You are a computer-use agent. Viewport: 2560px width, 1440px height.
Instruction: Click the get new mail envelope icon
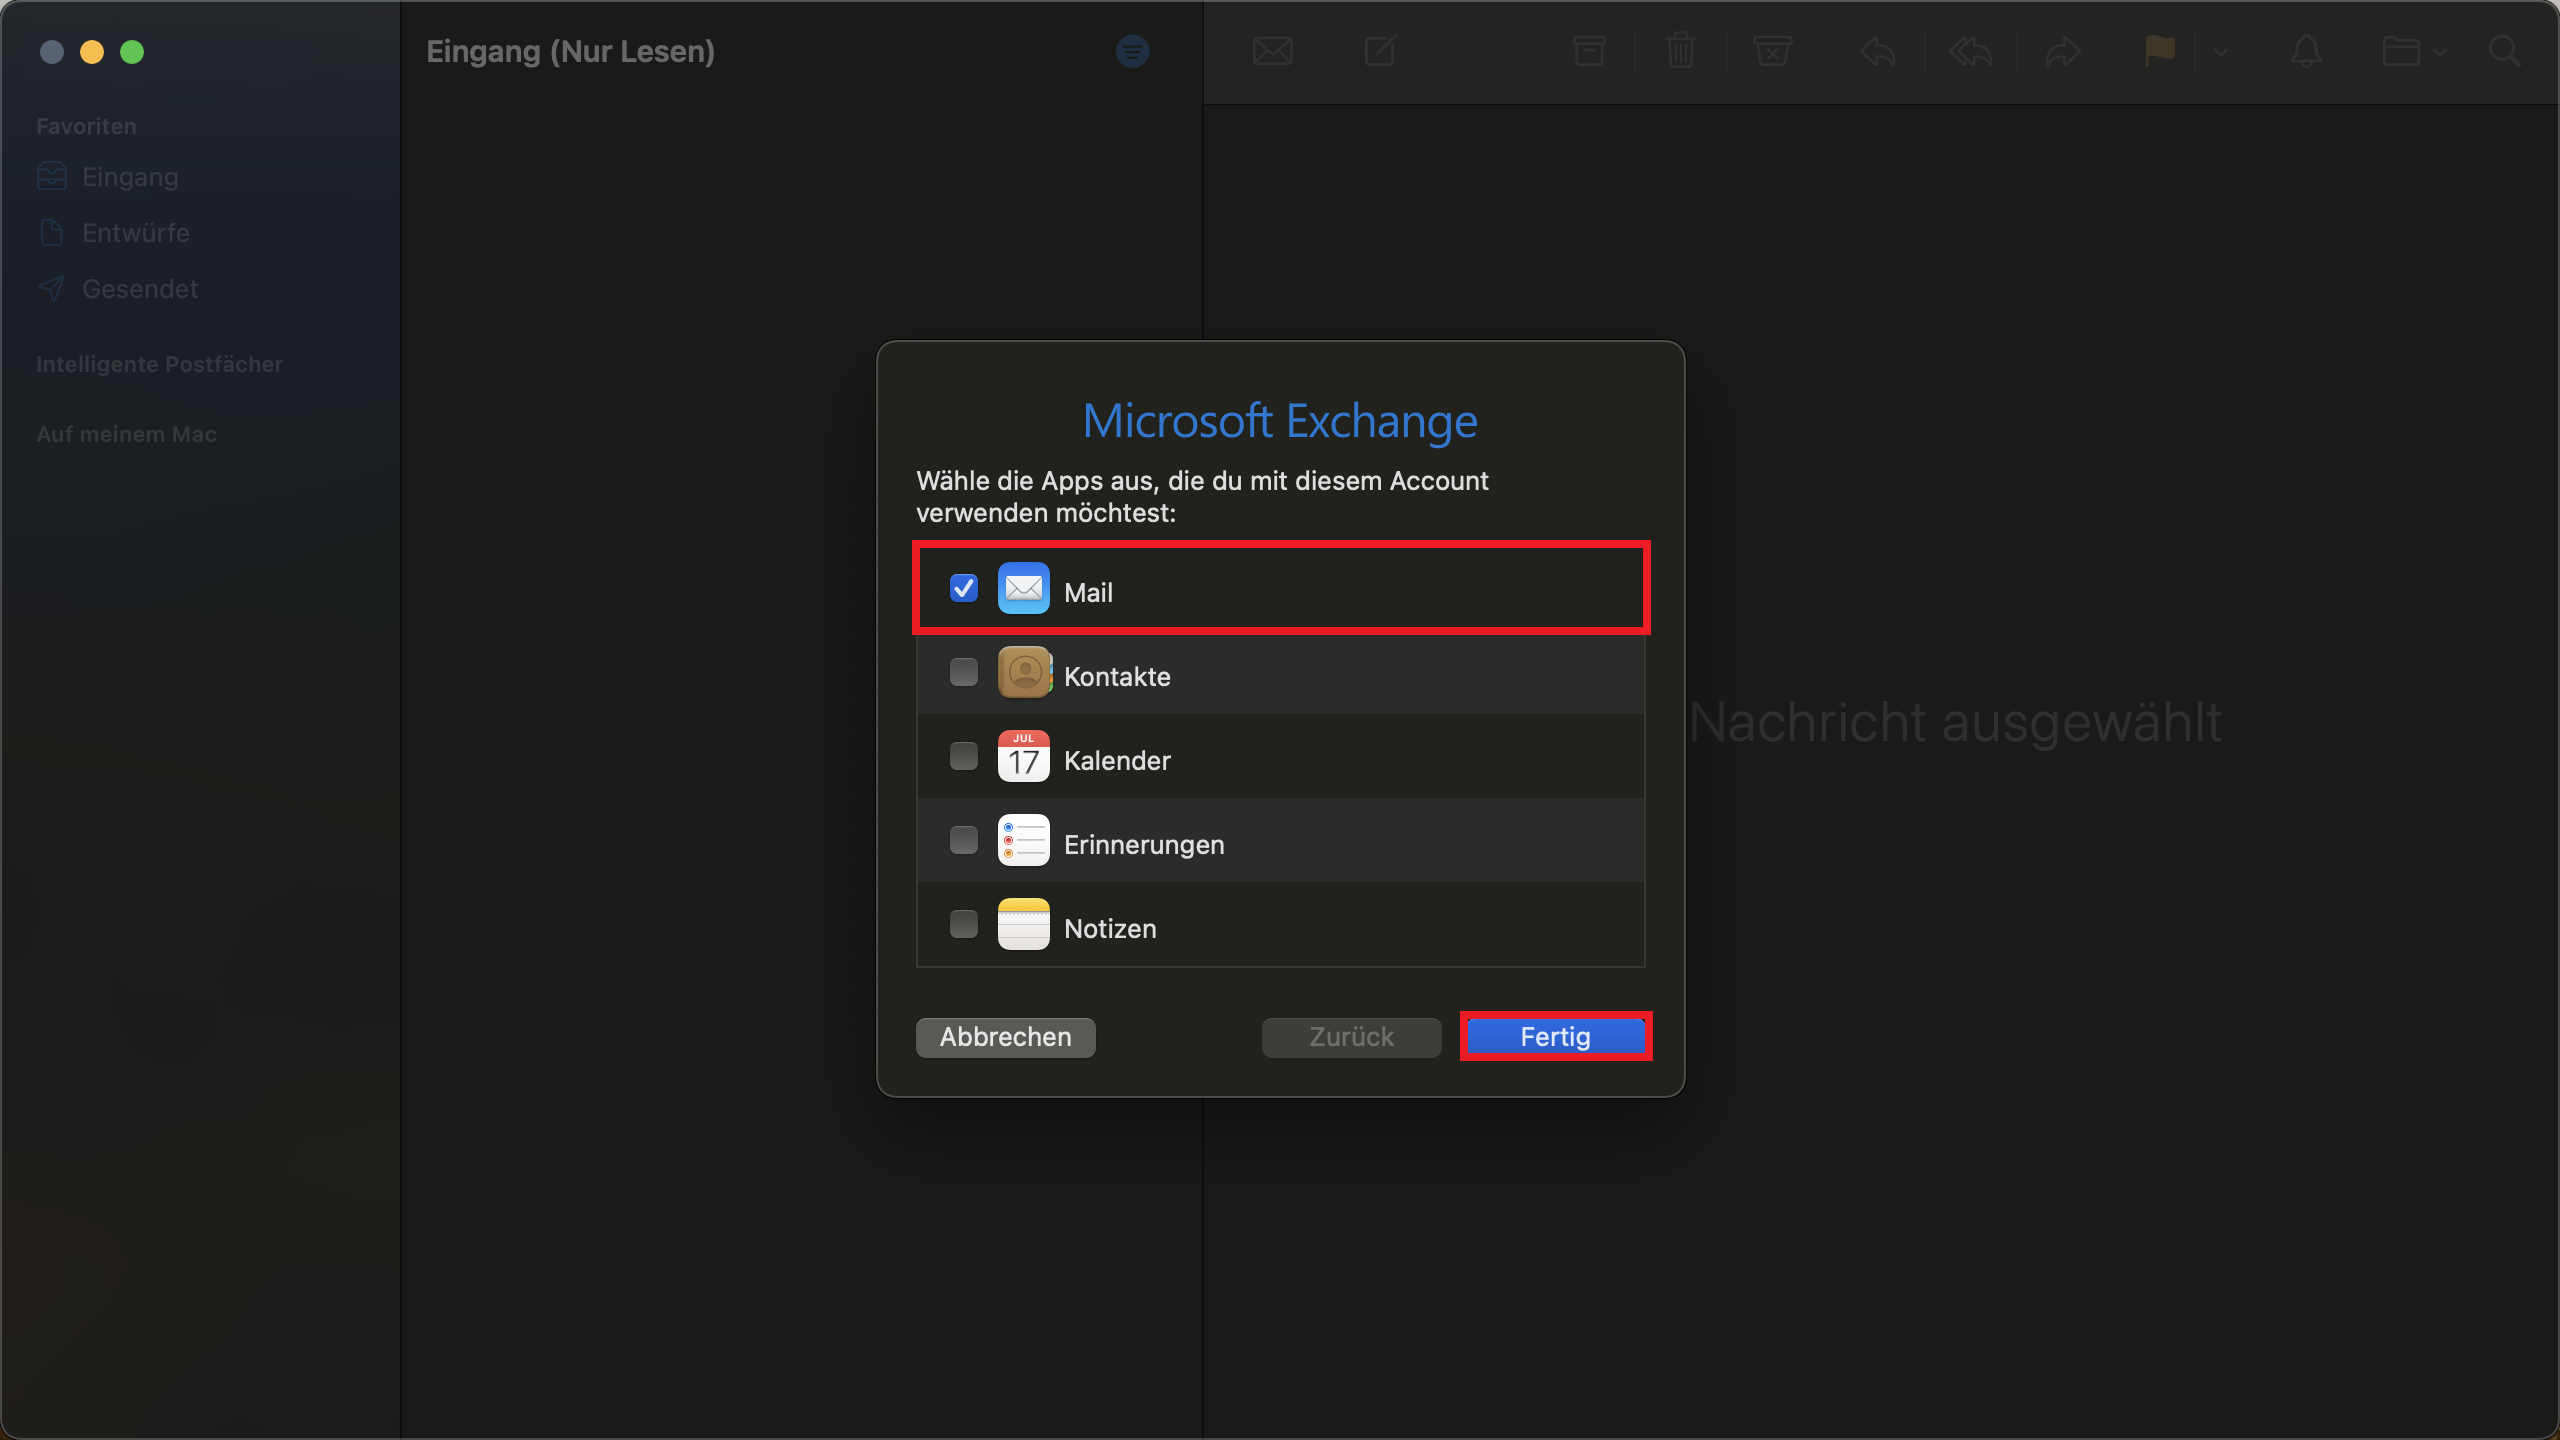tap(1272, 51)
